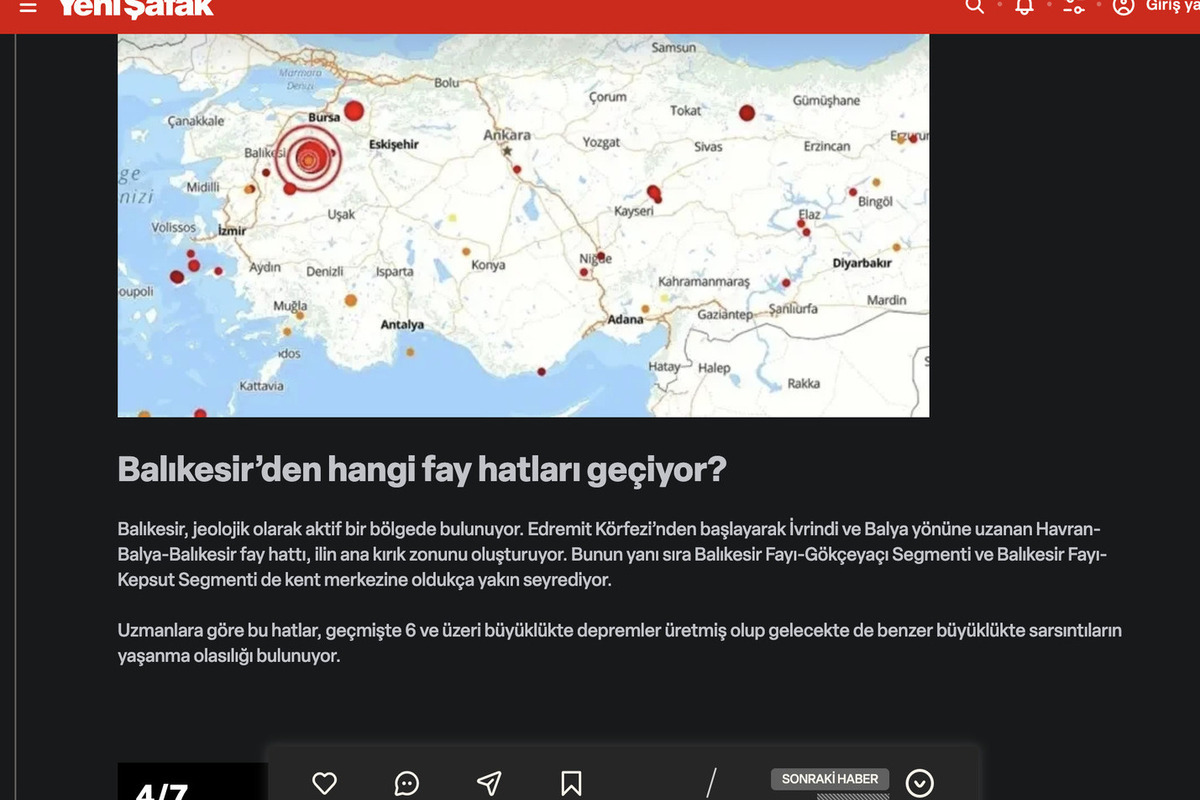Click the earthquake map image of Turkey

click(x=523, y=224)
